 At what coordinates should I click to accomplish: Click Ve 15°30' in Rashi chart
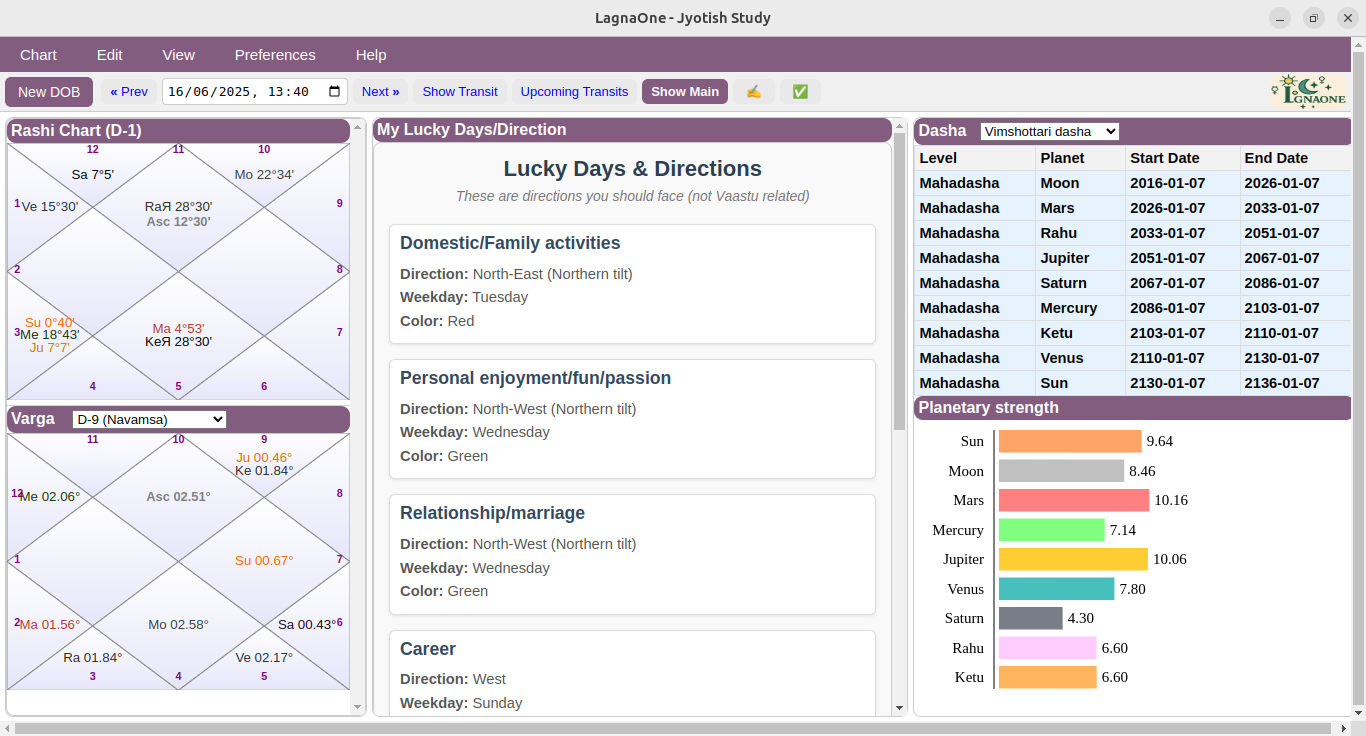(50, 206)
